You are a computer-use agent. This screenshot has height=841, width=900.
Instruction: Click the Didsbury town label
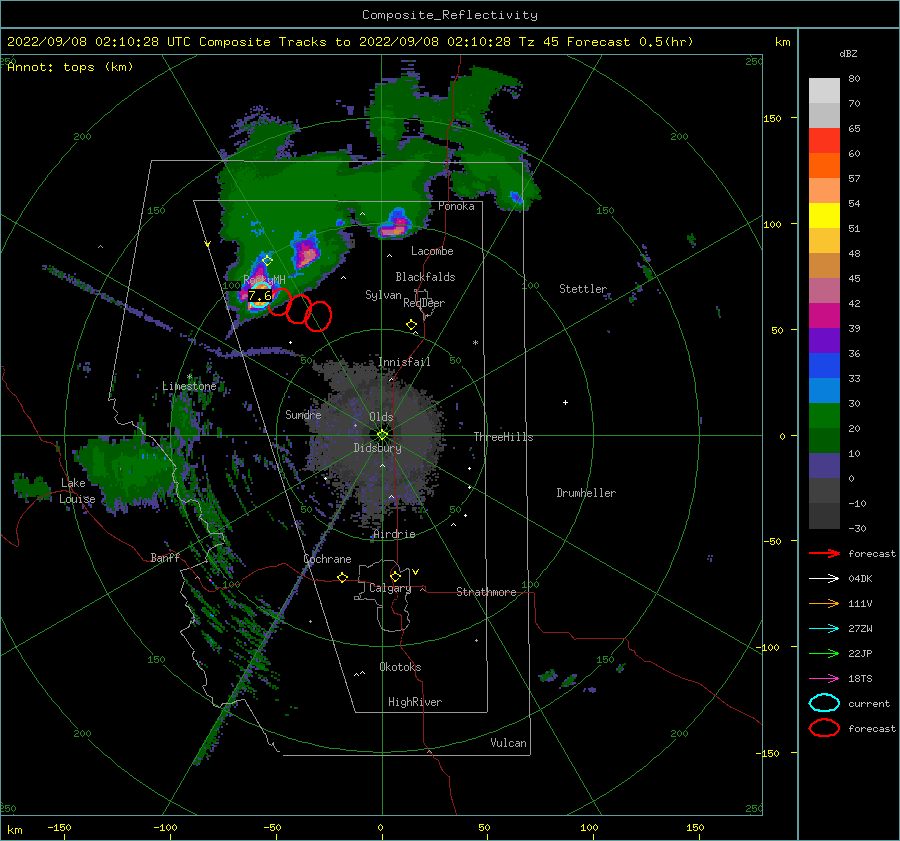tap(377, 448)
